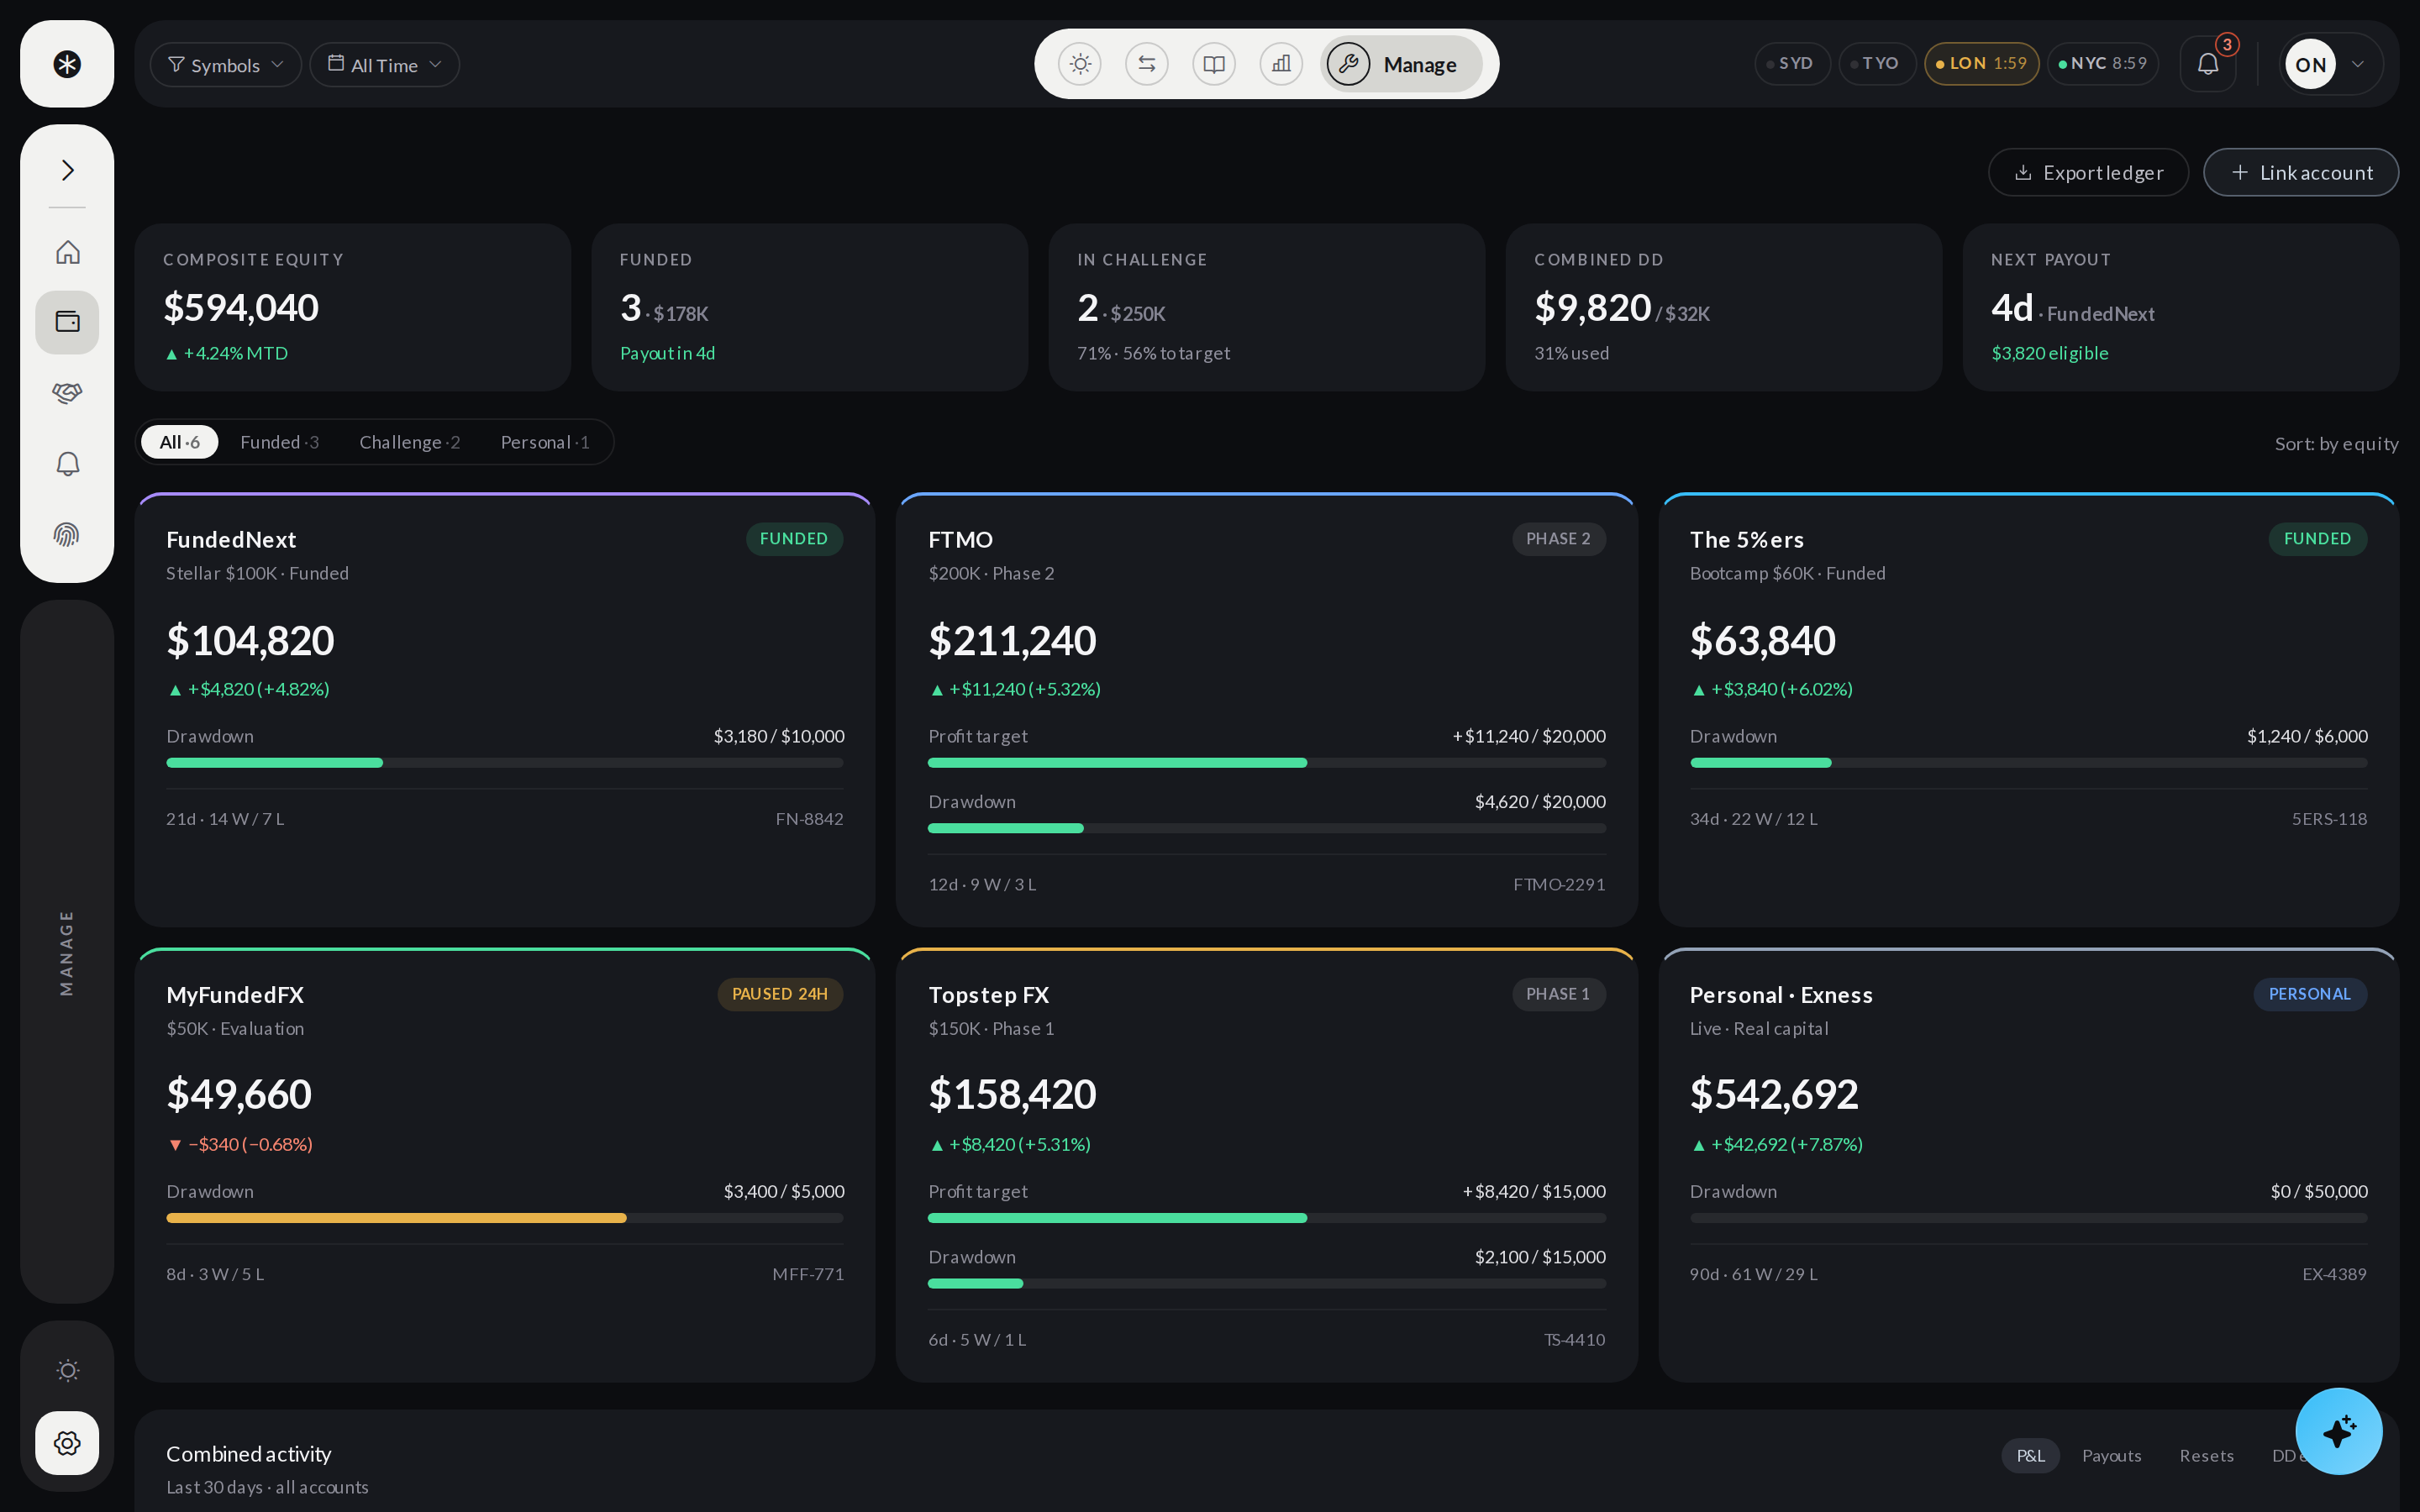
Task: Expand the user menu chevron
Action: (2358, 64)
